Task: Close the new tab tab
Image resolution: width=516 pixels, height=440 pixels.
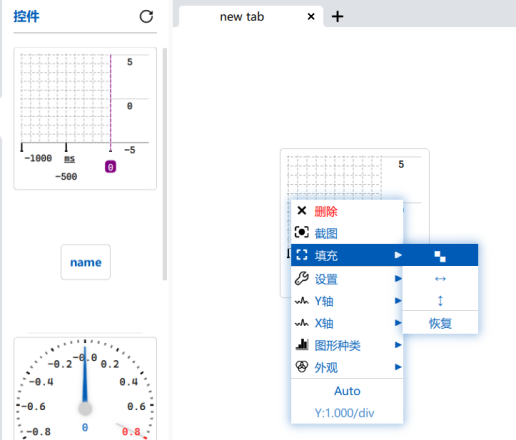Action: (311, 16)
